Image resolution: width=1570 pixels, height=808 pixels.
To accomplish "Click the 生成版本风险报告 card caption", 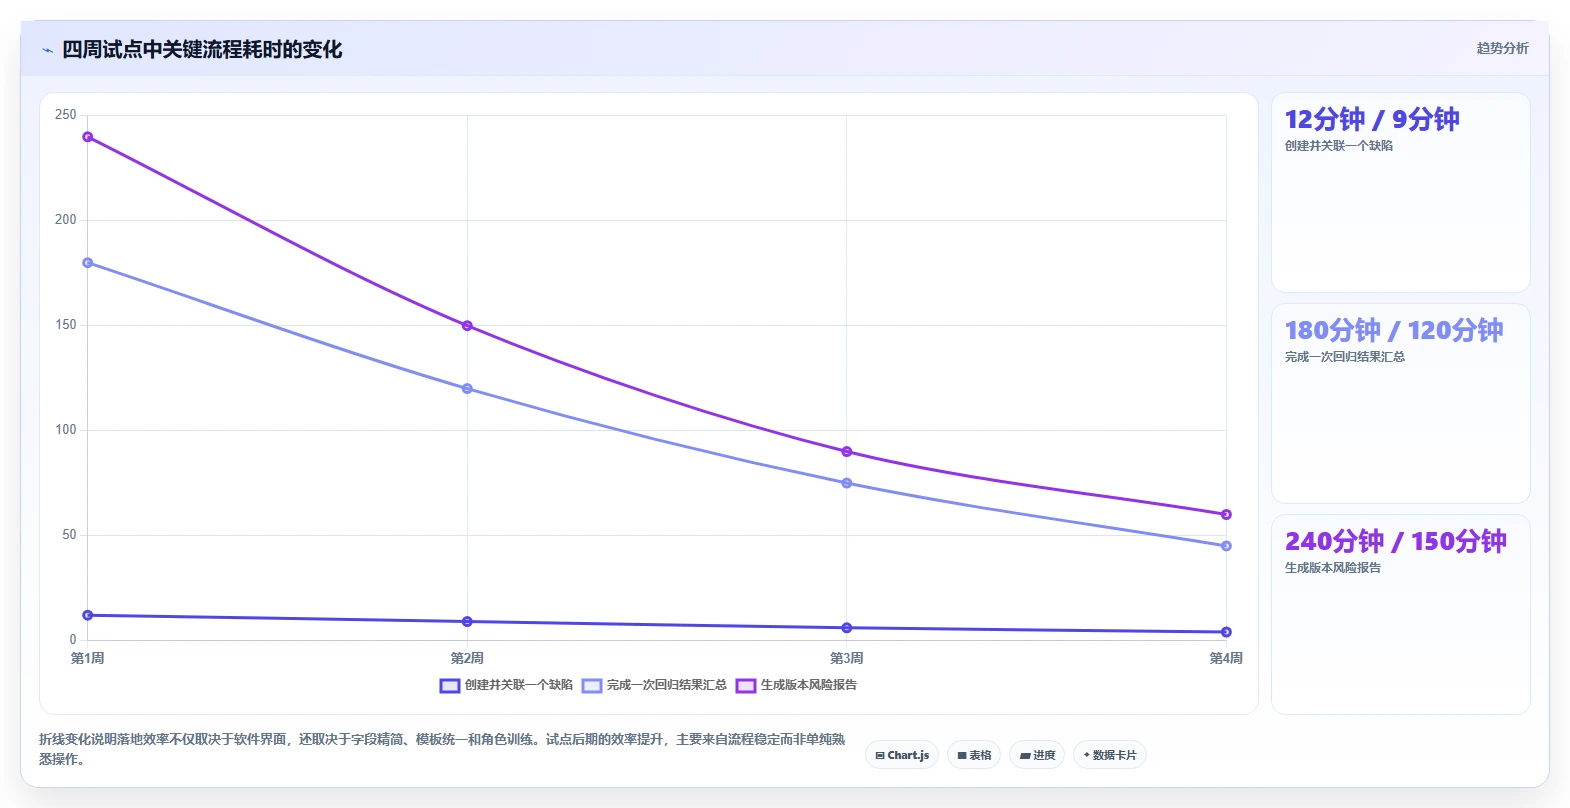I will 1333,568.
